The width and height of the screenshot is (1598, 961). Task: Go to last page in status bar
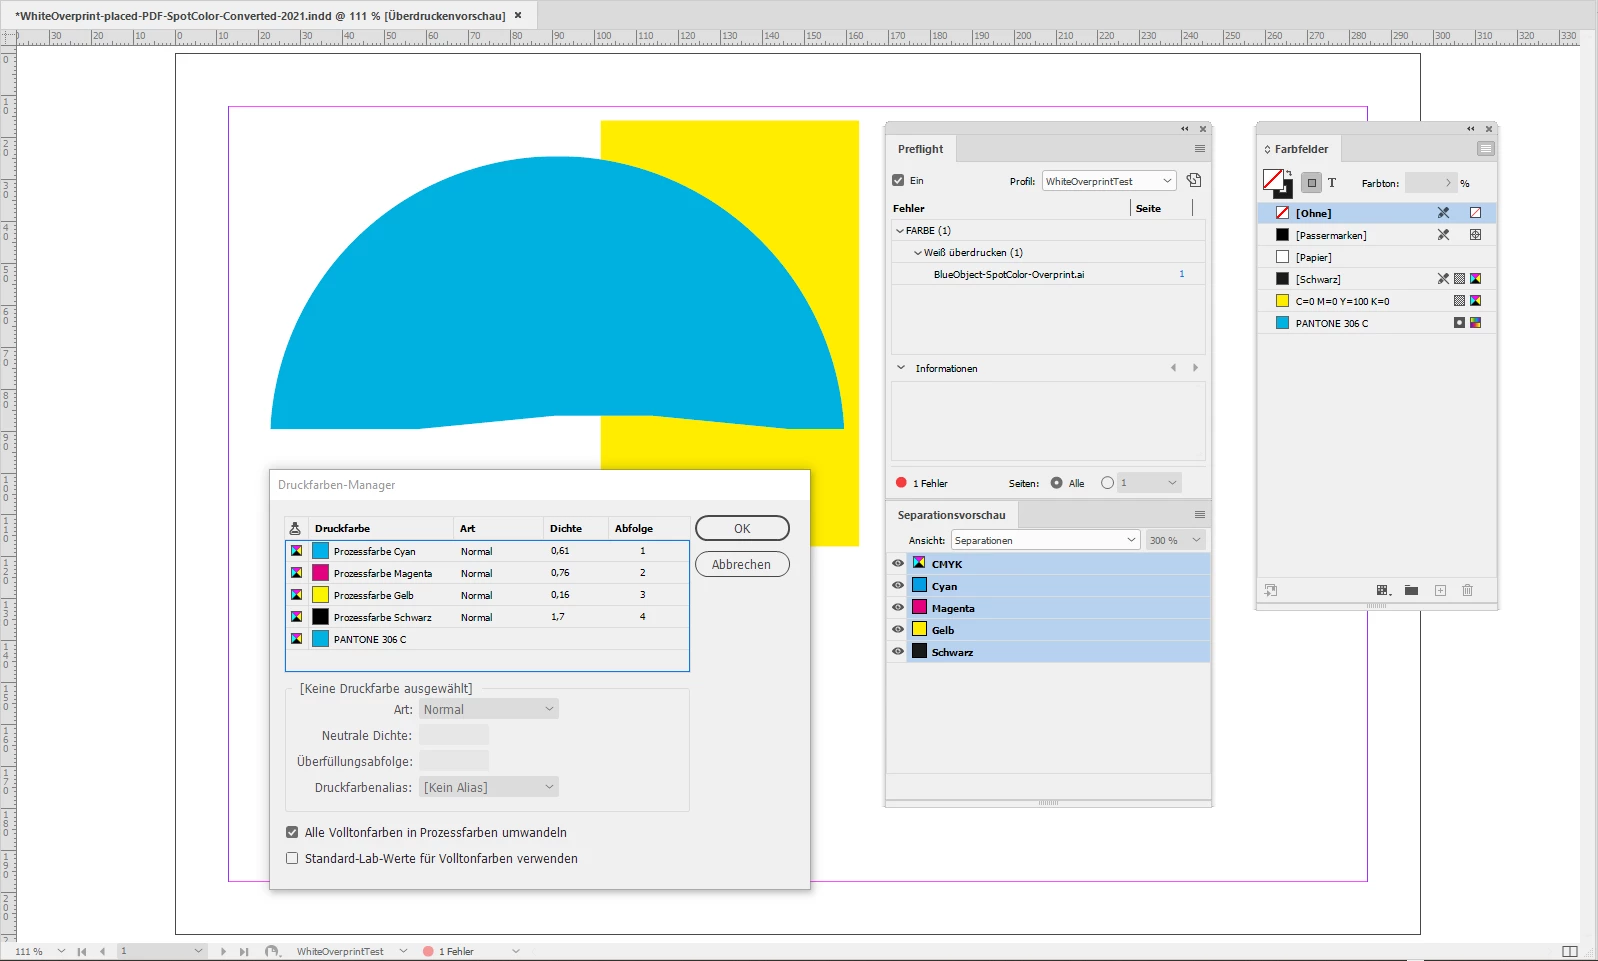click(x=244, y=952)
